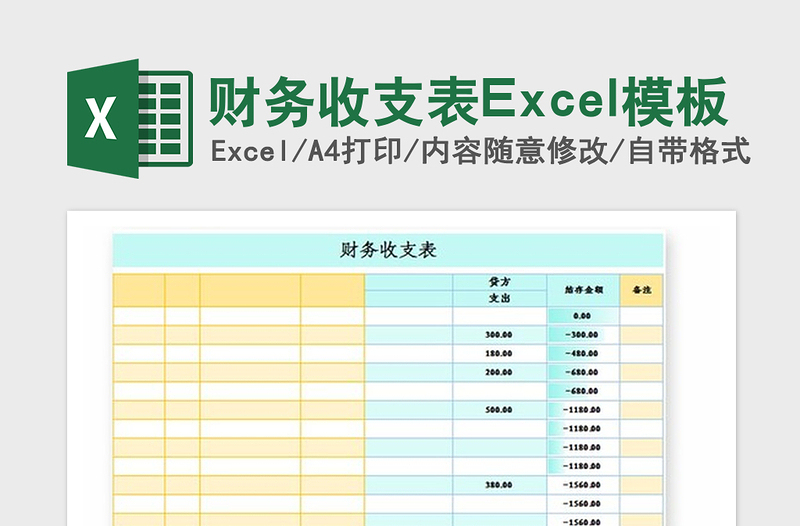The height and width of the screenshot is (526, 800).
Task: Select the sheet title 财务收支表
Action: coord(388,250)
